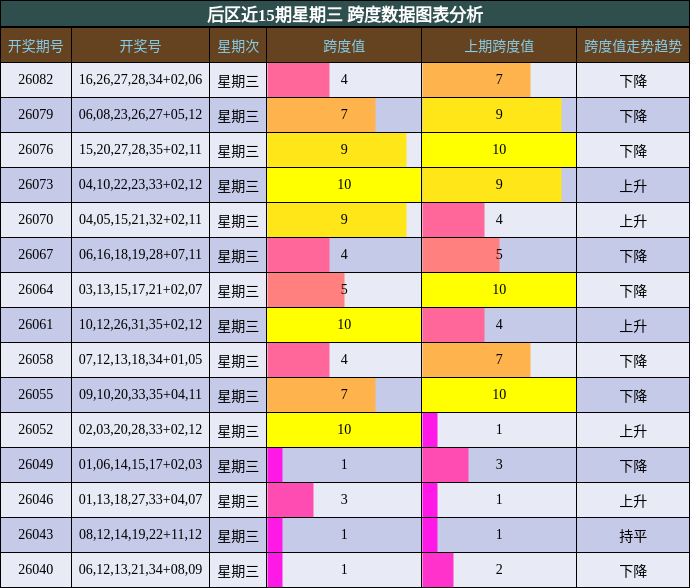690x588 pixels.
Task: Click numbers 01,13,18,27,33+04,07
Action: (140, 500)
